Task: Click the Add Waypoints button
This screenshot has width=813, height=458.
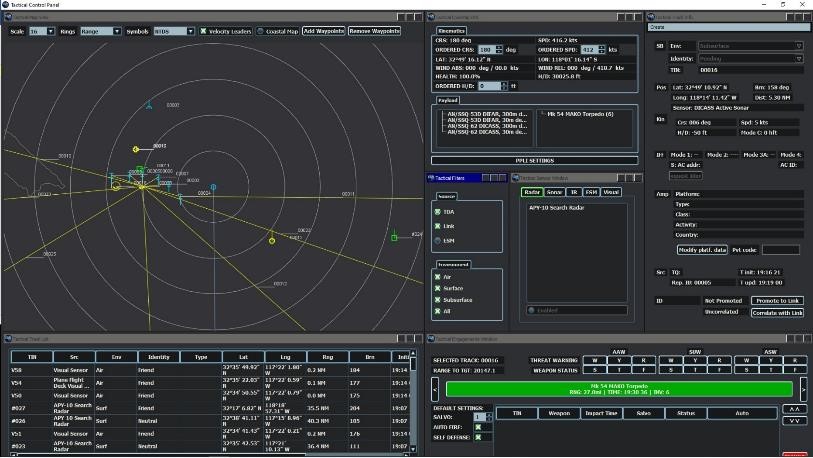Action: coord(324,31)
